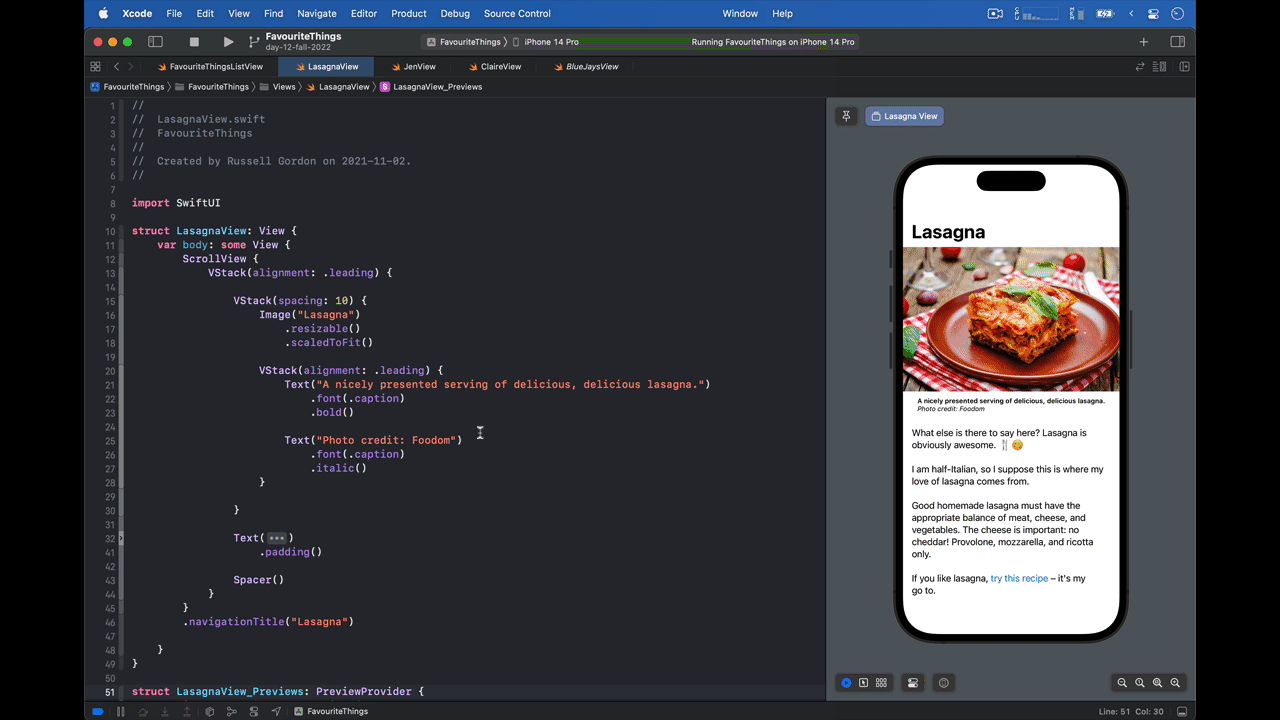Click the lasagna photo in preview
This screenshot has height=720, width=1280.
pos(1010,319)
